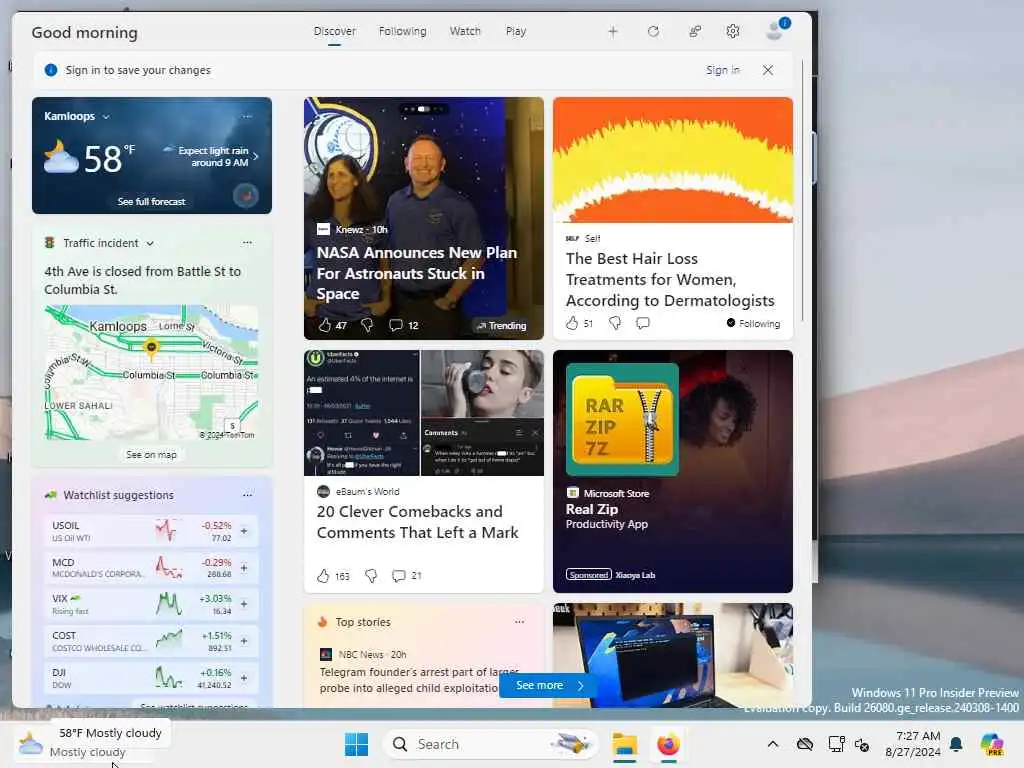
Task: Switch to the Play tab
Action: (515, 31)
